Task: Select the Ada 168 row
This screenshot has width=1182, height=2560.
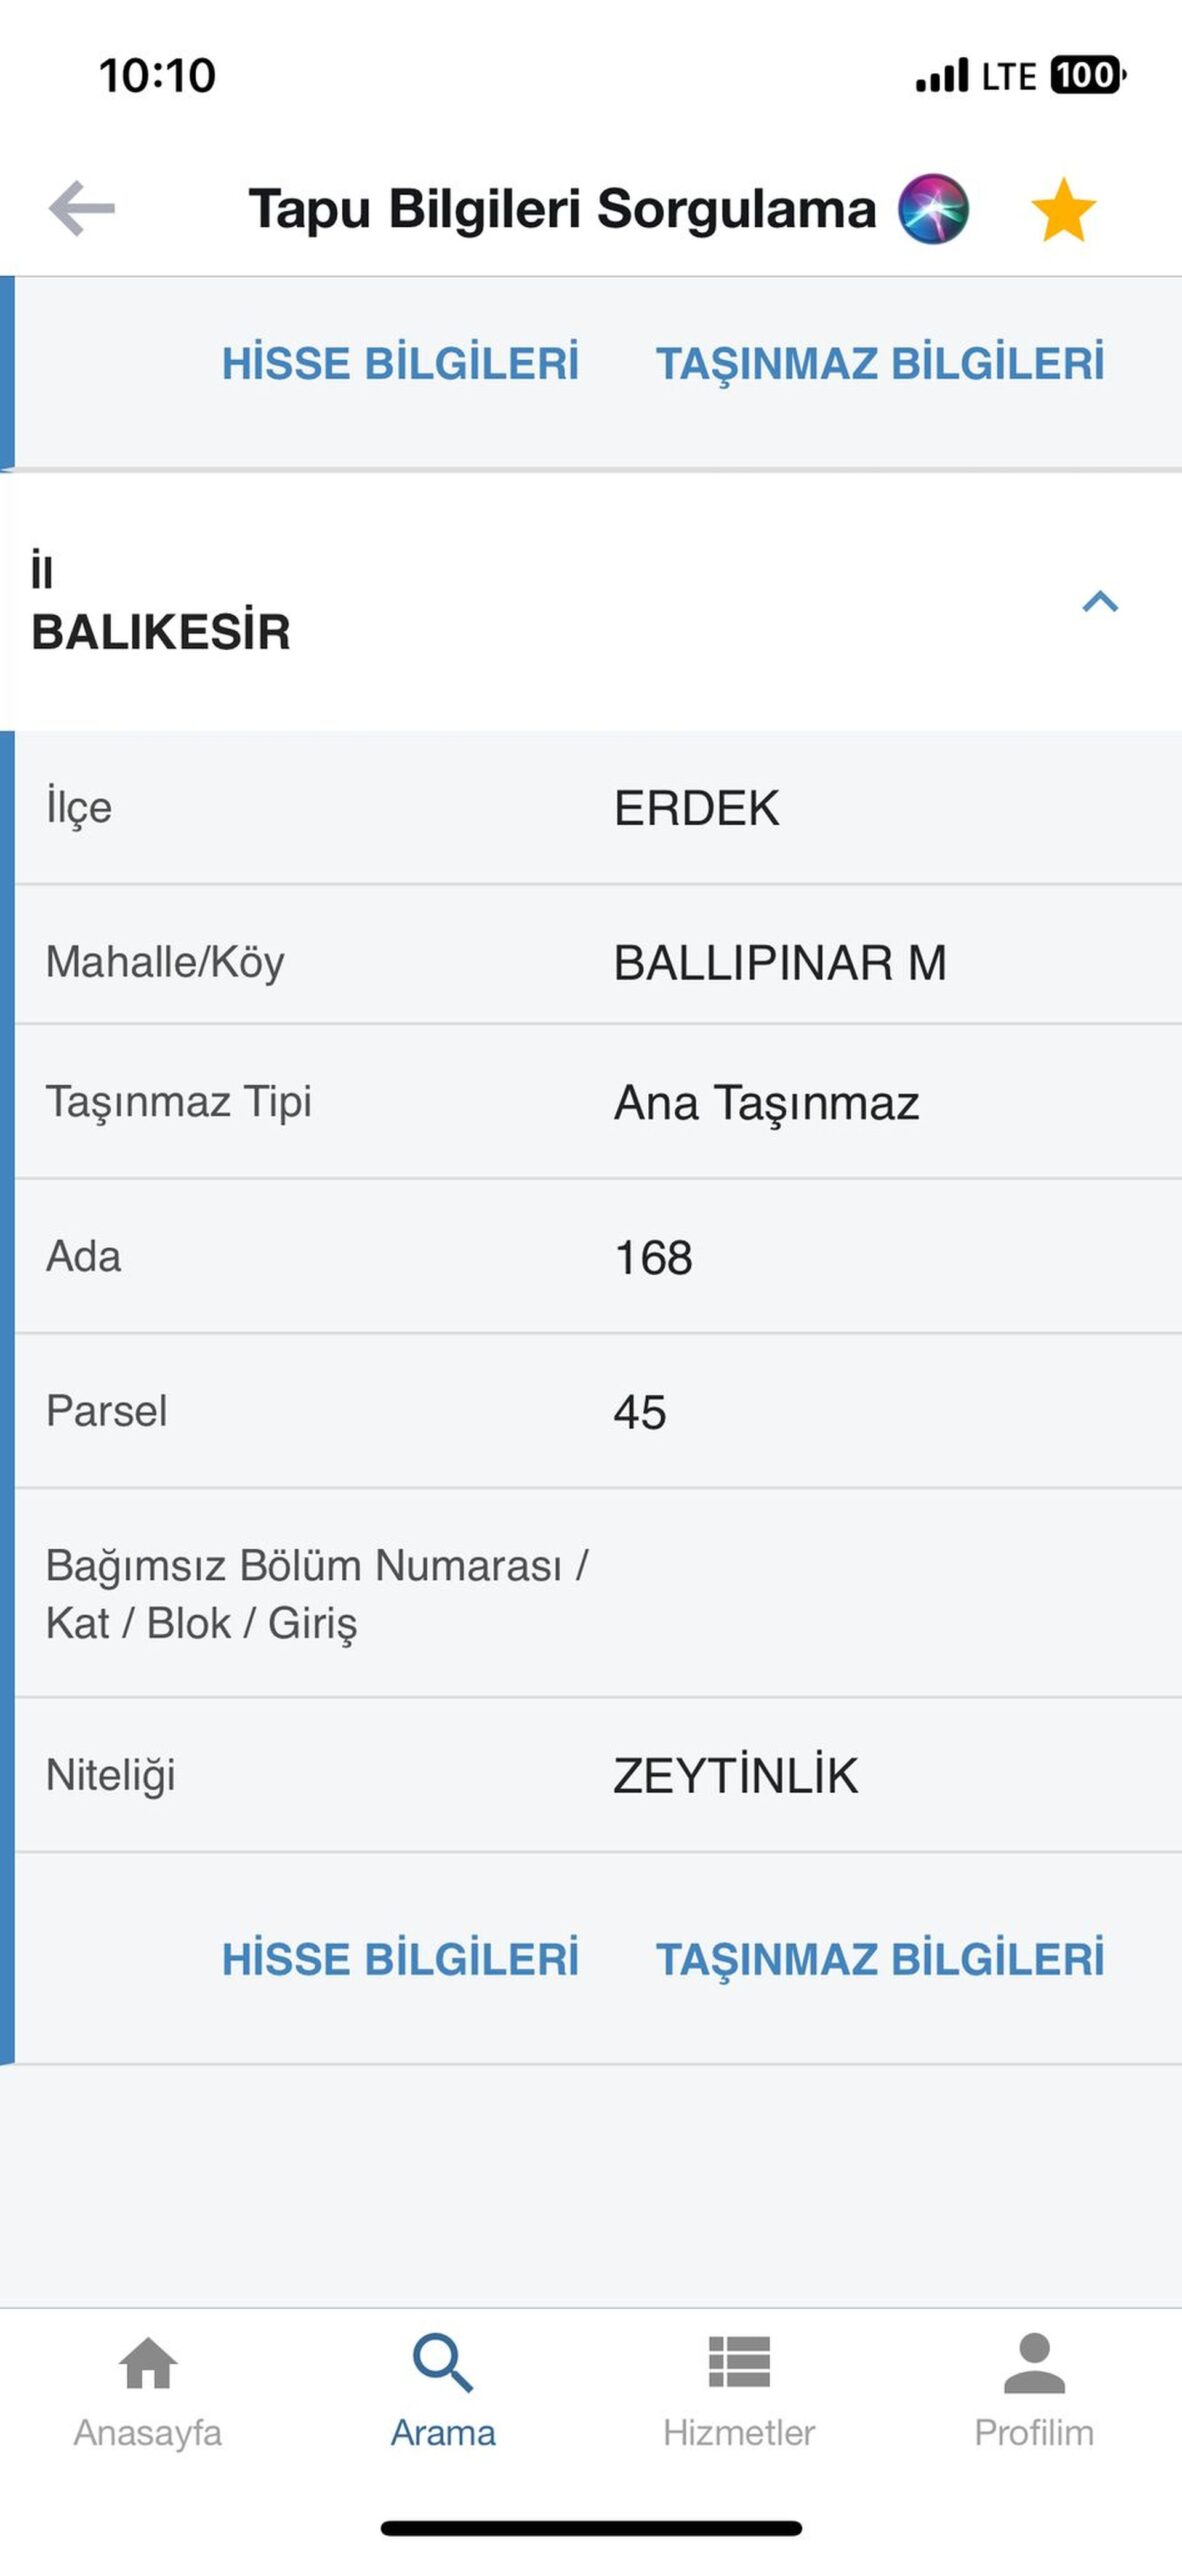Action: coord(598,1256)
